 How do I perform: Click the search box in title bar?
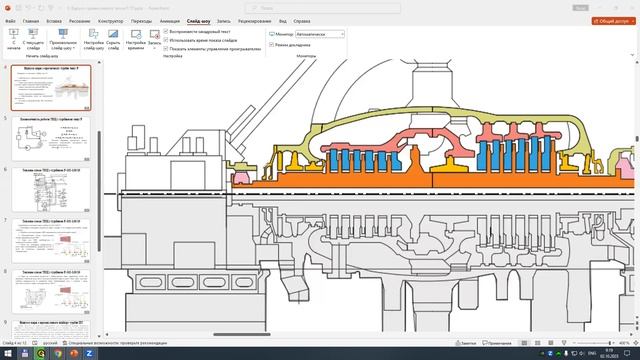[323, 8]
